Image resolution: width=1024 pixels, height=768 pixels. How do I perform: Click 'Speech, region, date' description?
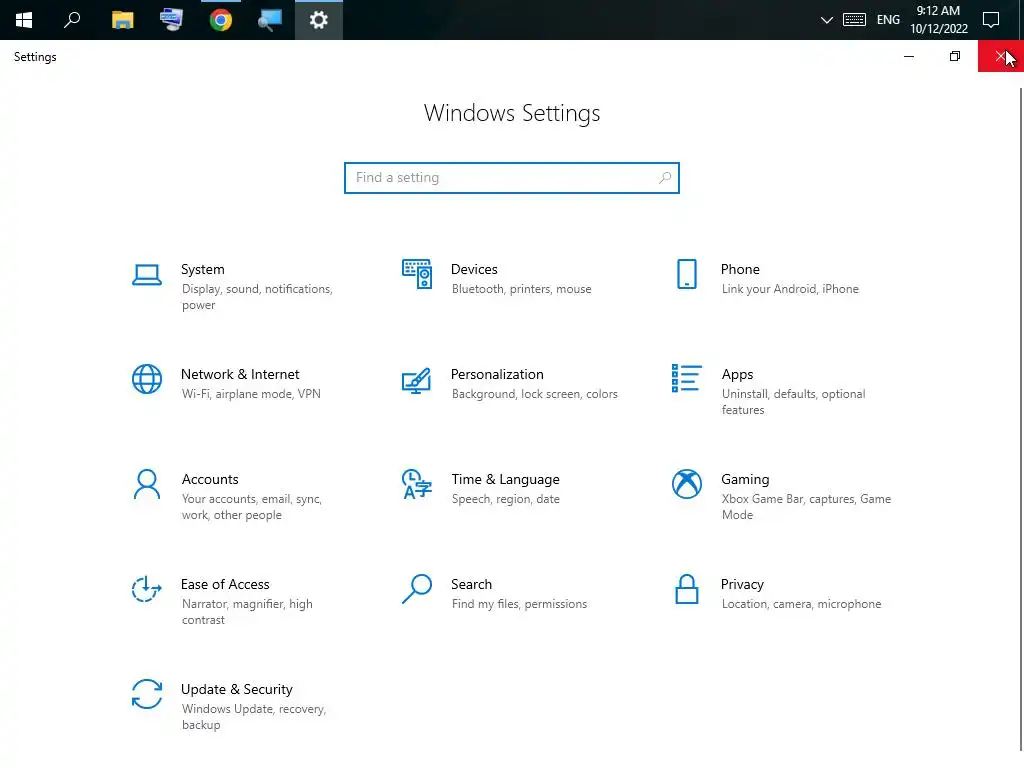(505, 499)
